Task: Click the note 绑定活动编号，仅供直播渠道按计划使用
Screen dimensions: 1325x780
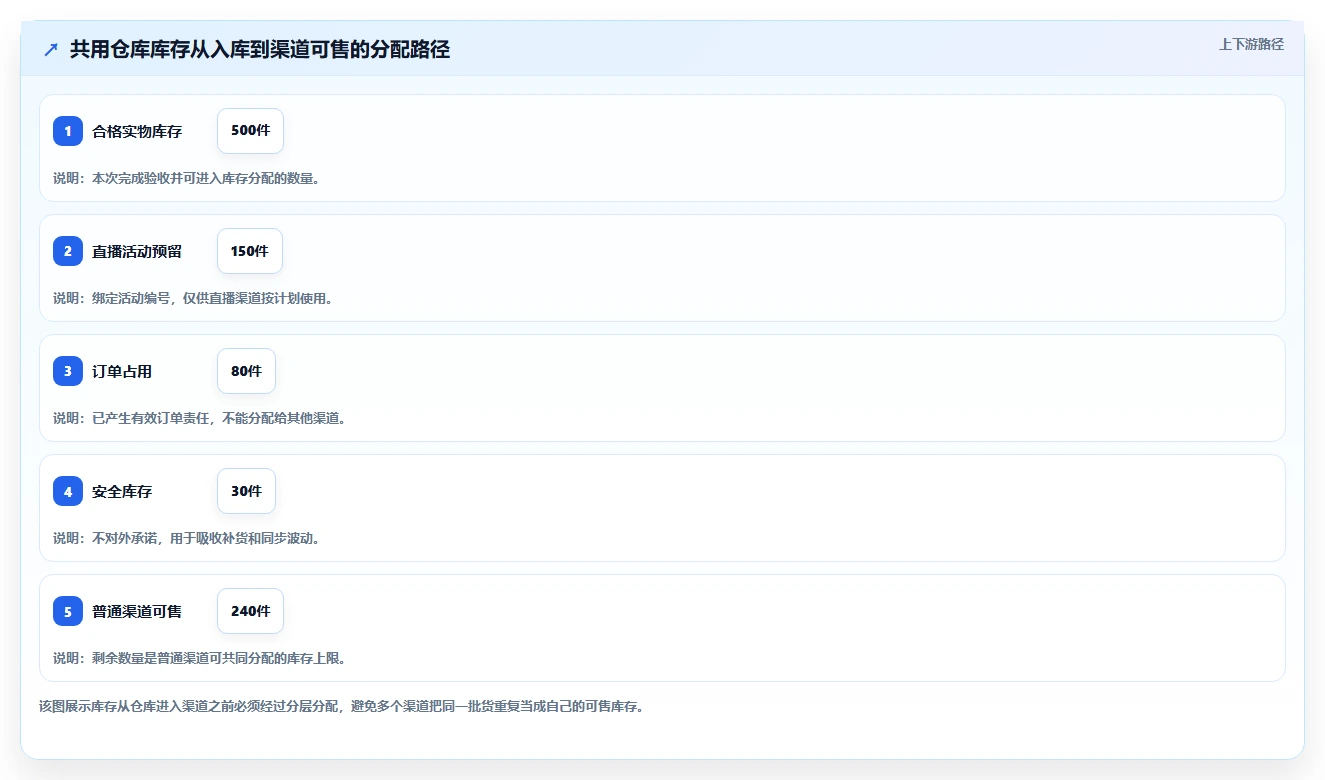Action: click(x=192, y=298)
